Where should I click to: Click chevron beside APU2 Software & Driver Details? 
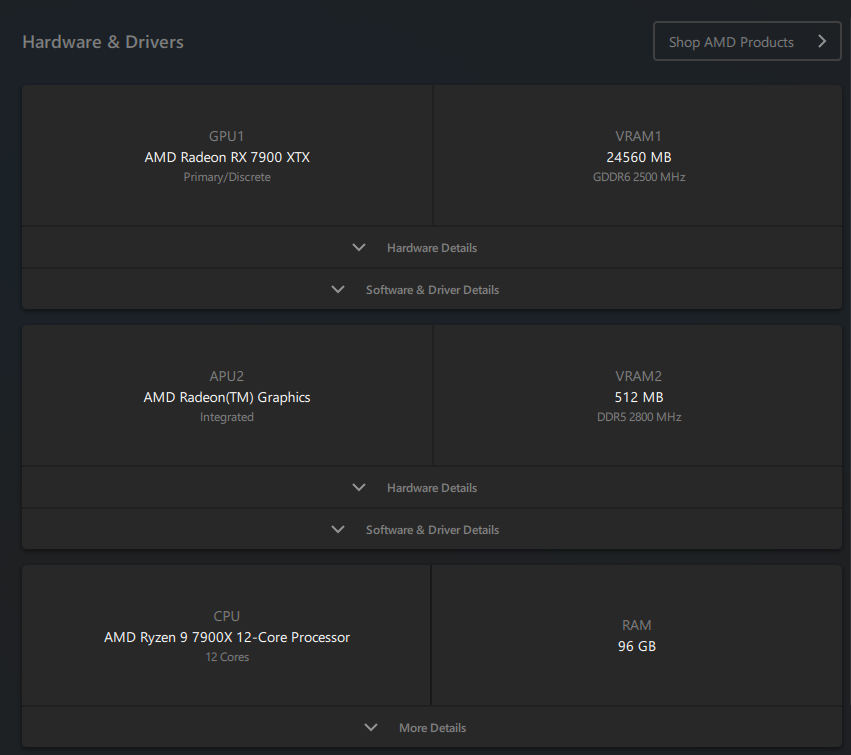click(x=338, y=530)
